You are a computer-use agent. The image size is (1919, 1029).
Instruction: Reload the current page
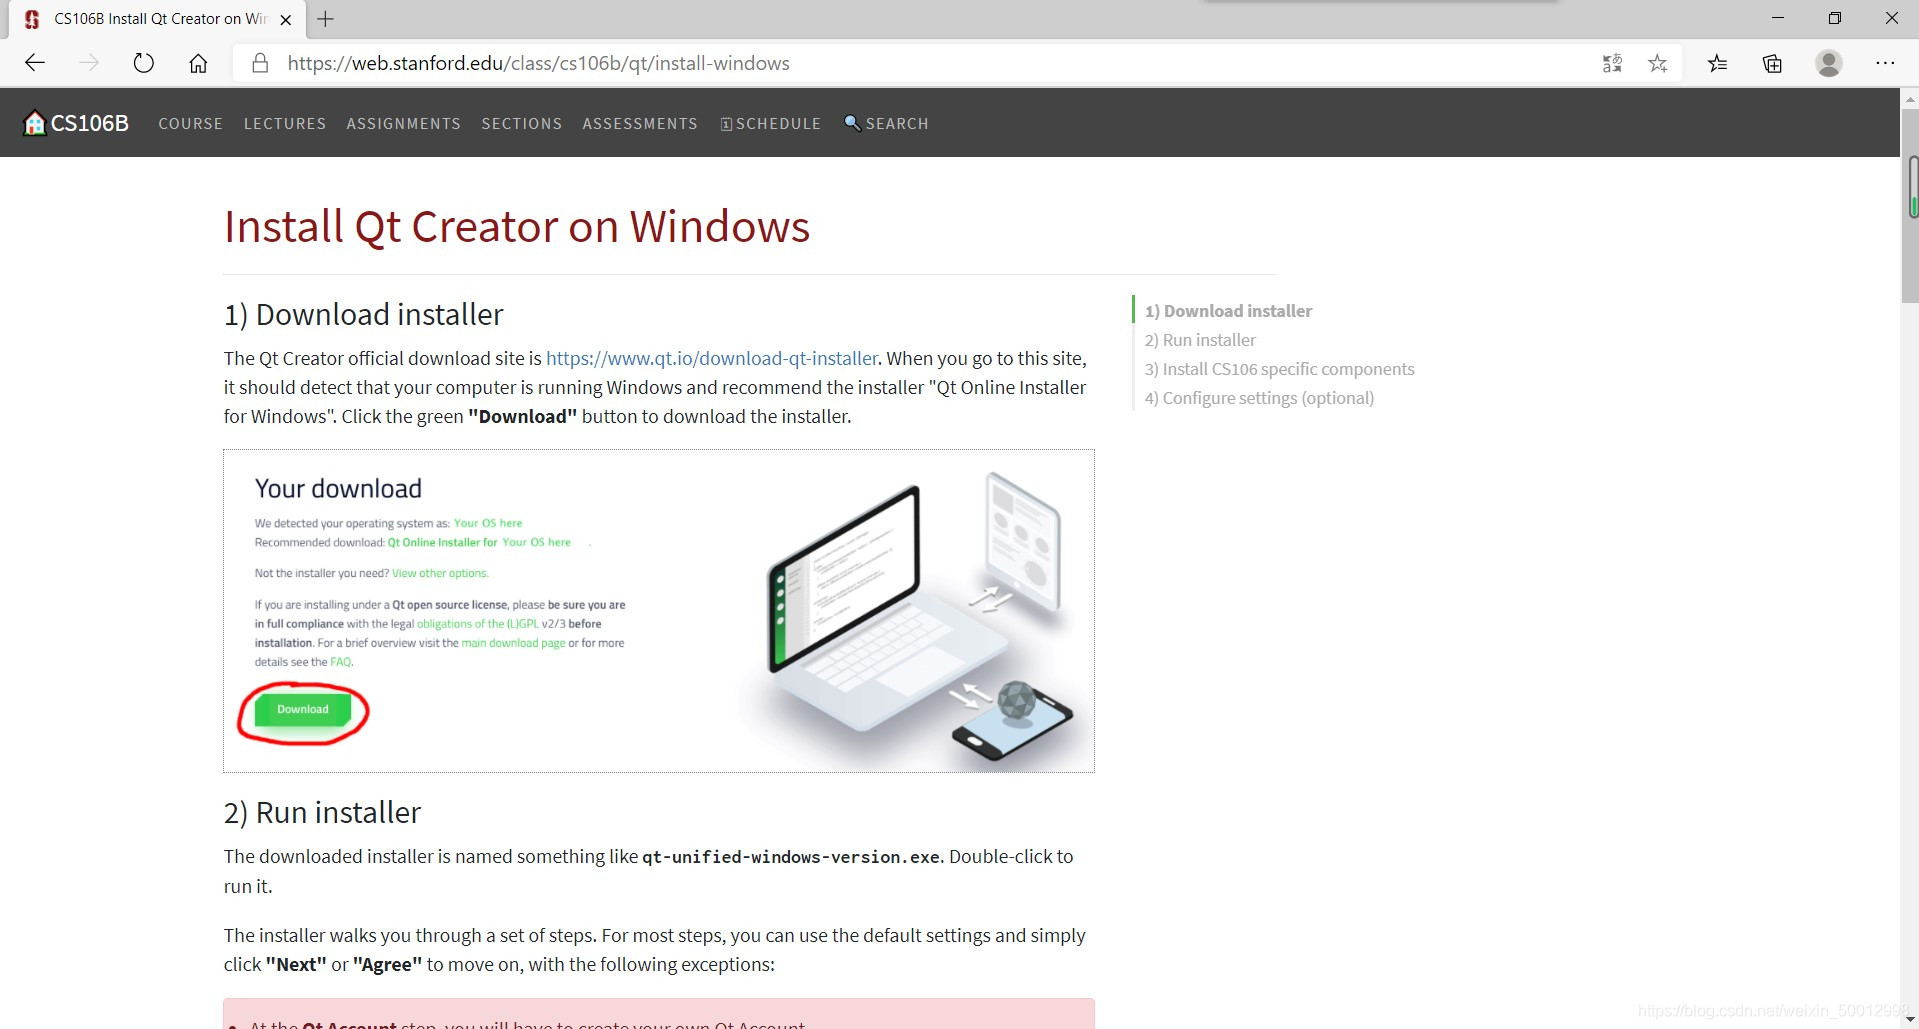coord(144,63)
